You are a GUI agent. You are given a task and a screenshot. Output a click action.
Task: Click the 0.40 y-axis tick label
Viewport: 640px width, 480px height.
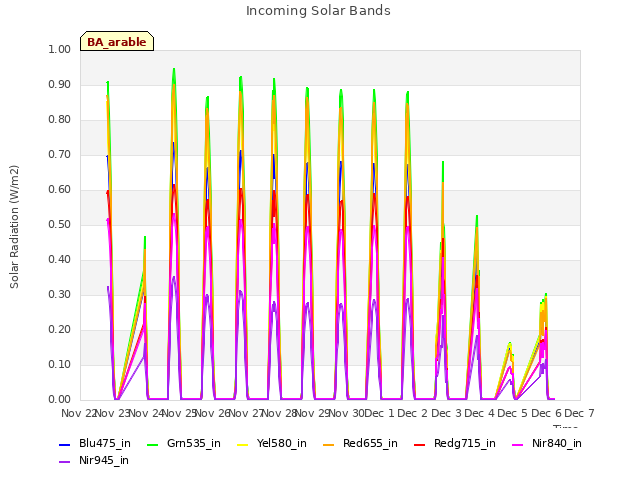click(x=59, y=260)
